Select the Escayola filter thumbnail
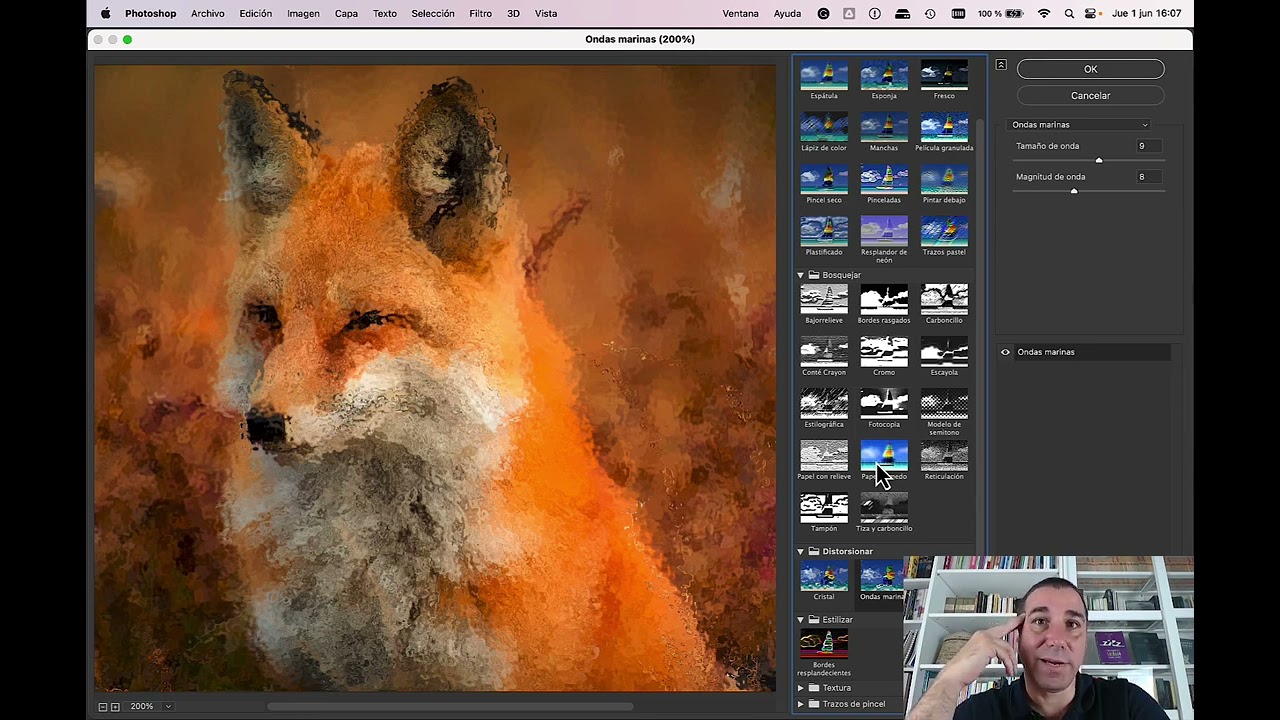Viewport: 1280px width, 720px height. [x=944, y=352]
